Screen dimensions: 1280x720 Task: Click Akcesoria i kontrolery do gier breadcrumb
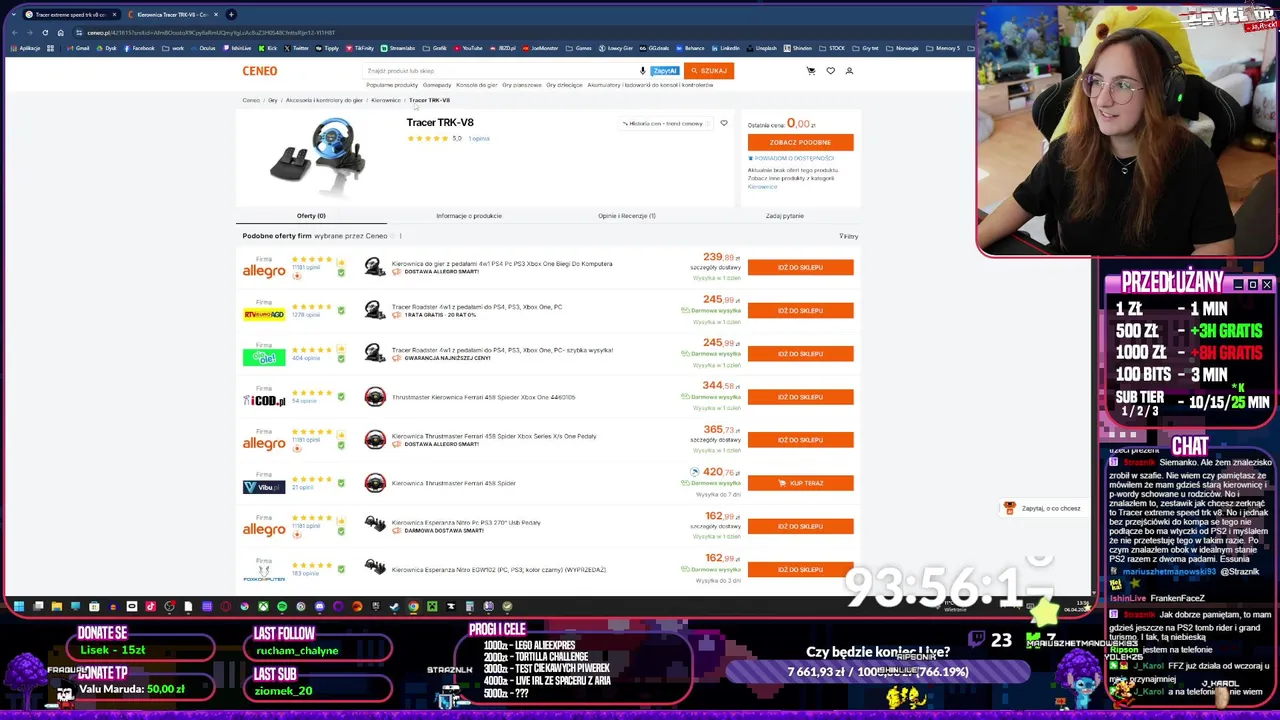[324, 100]
